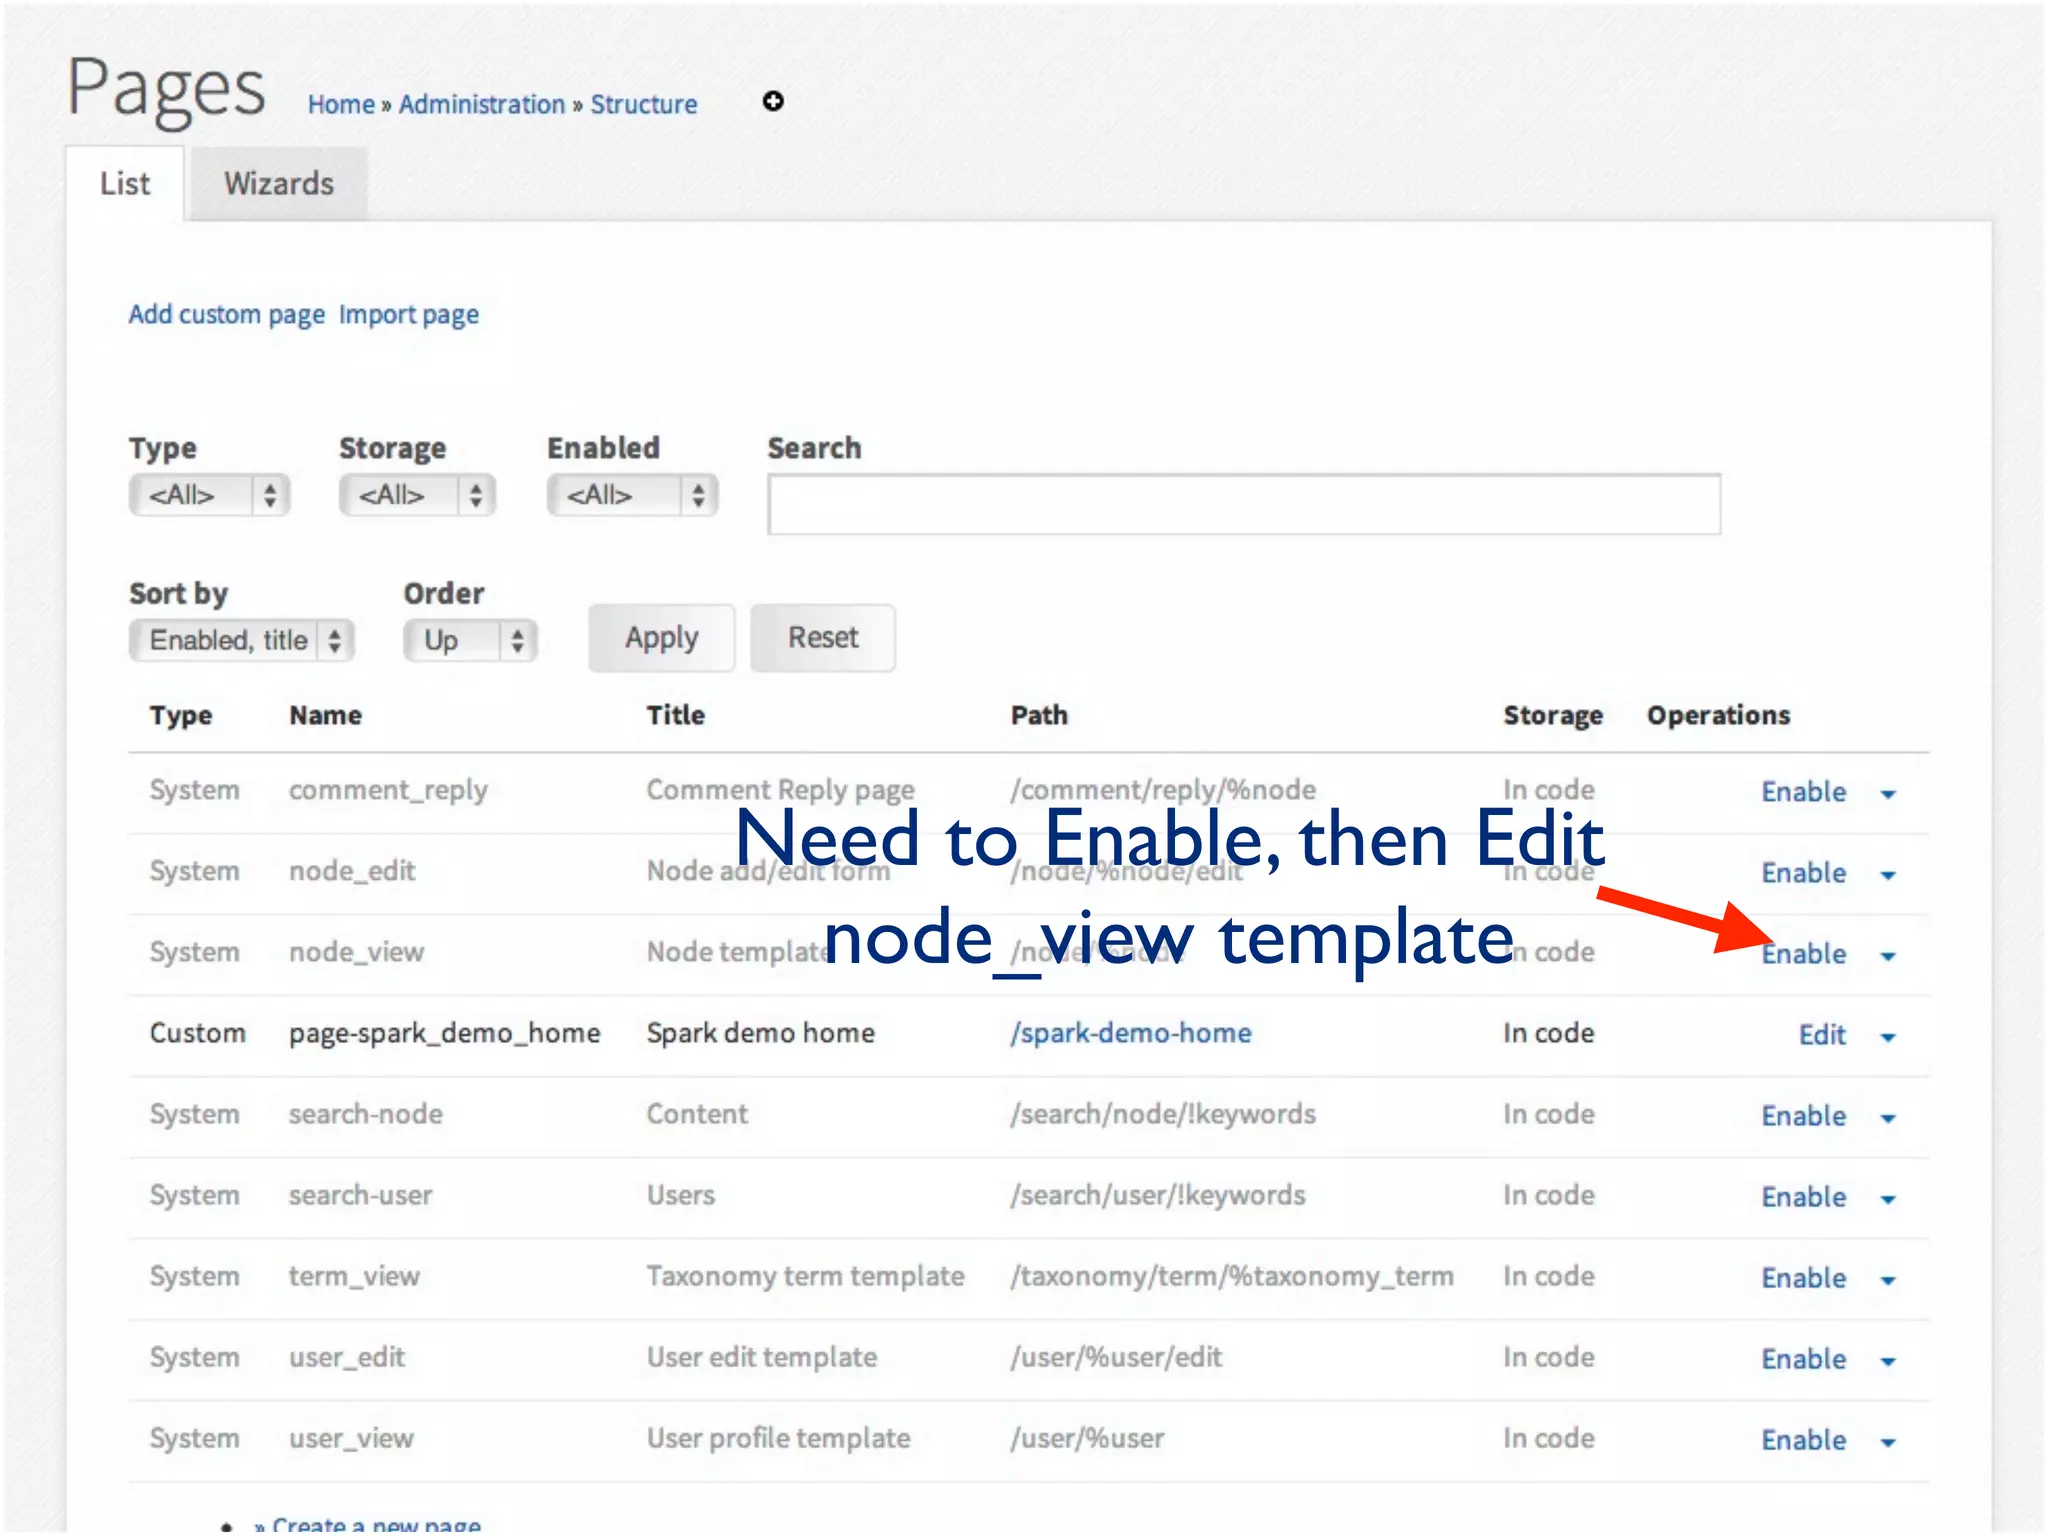The image size is (2048, 1536).
Task: Switch to the Wizards tab
Action: coord(279,183)
